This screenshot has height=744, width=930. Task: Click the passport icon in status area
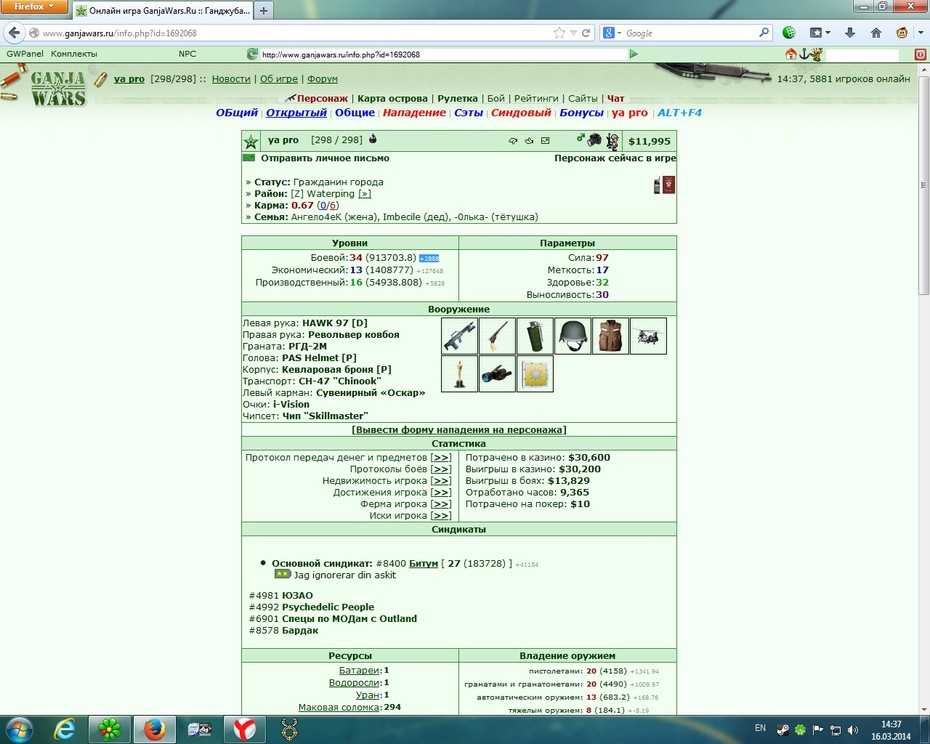tap(669, 185)
